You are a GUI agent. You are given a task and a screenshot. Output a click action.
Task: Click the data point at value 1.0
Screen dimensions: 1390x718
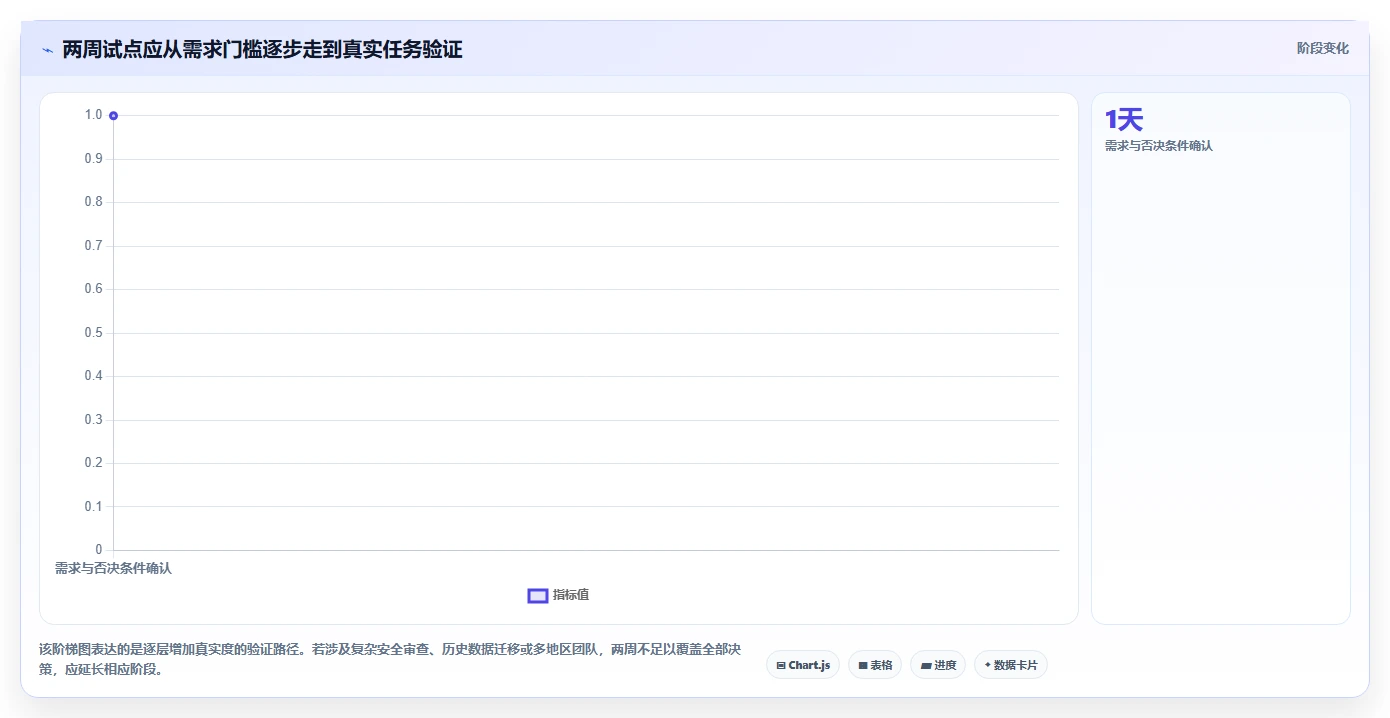coord(113,116)
